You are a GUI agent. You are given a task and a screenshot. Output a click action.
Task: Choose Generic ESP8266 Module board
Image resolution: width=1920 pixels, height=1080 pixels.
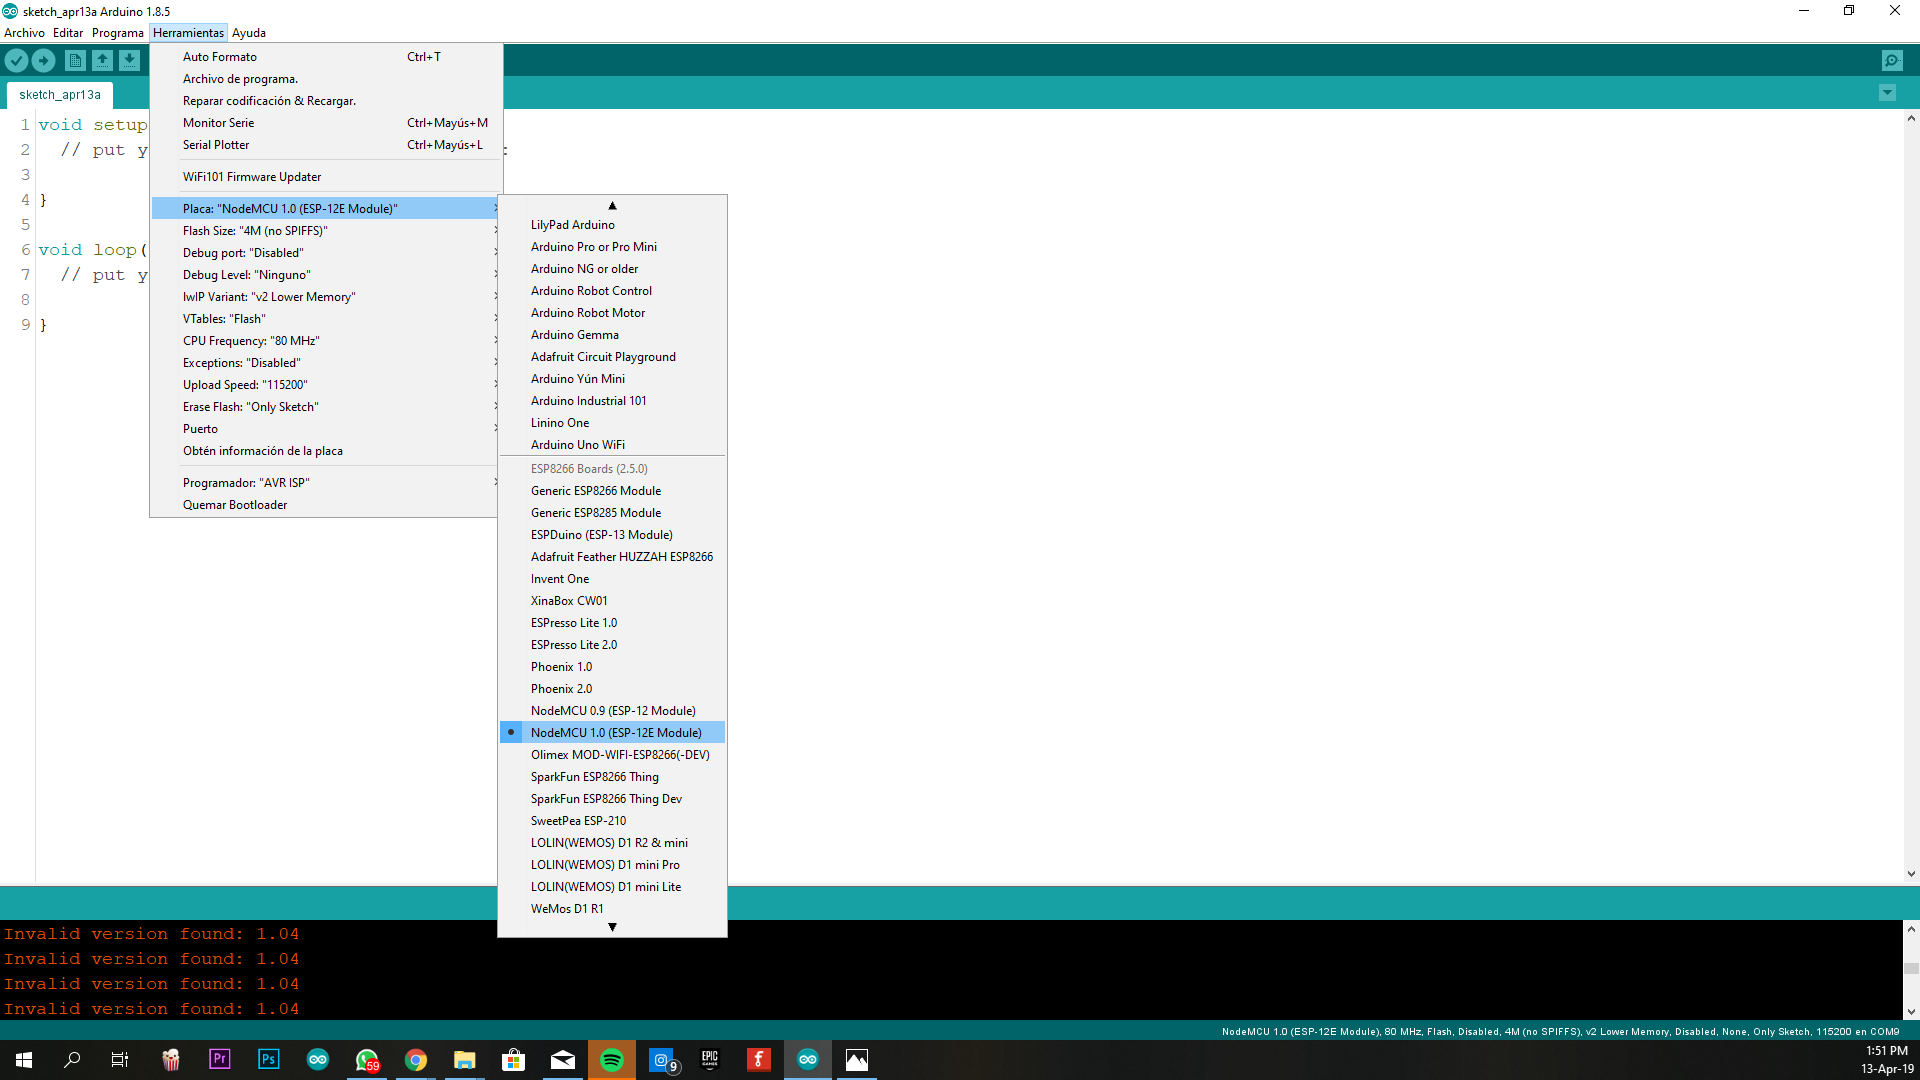(595, 491)
